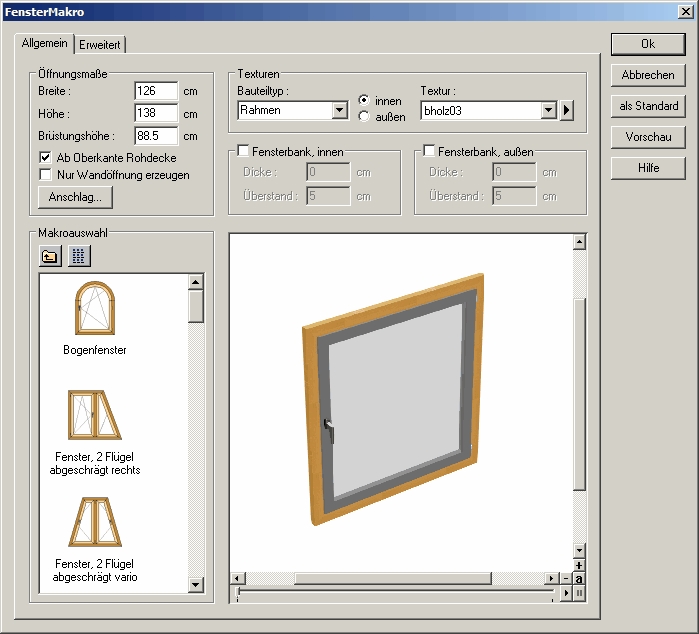Image resolution: width=699 pixels, height=634 pixels.
Task: Click the folder-up icon in Makroauswahl
Action: 50,256
